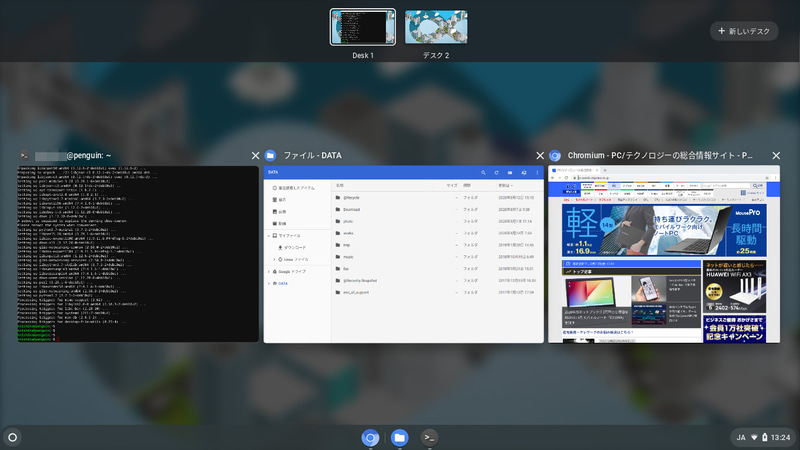Open Chromium from the shelf
This screenshot has height=450, width=800.
[370, 437]
